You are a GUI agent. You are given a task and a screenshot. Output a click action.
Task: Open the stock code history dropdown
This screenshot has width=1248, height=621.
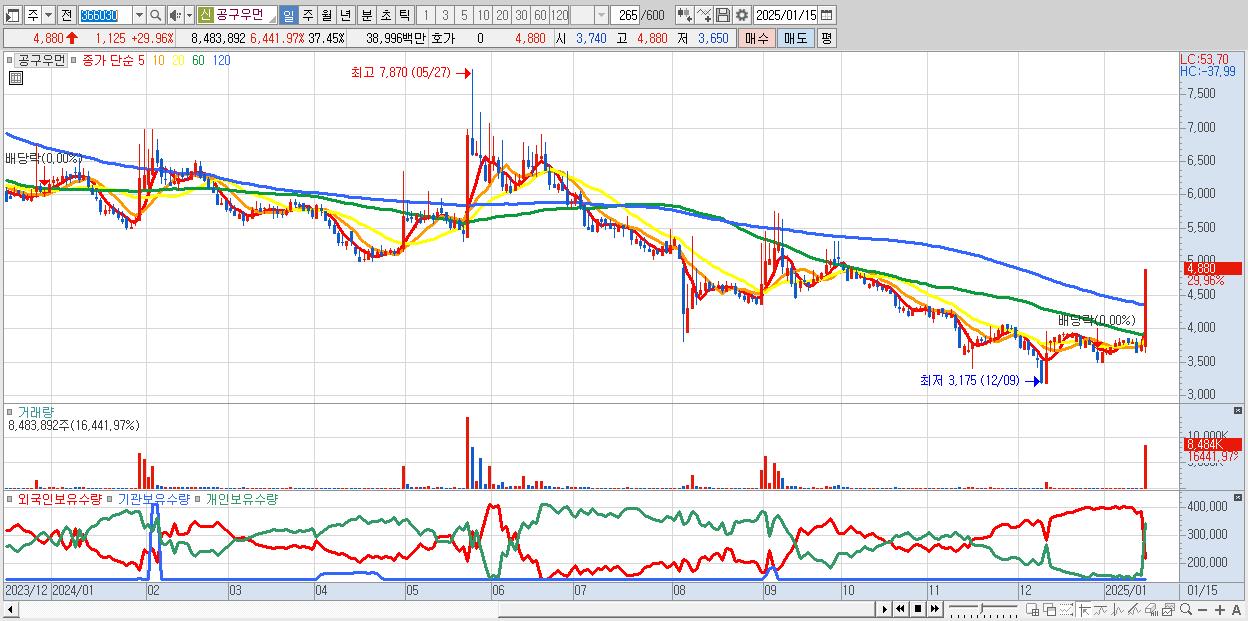point(139,15)
